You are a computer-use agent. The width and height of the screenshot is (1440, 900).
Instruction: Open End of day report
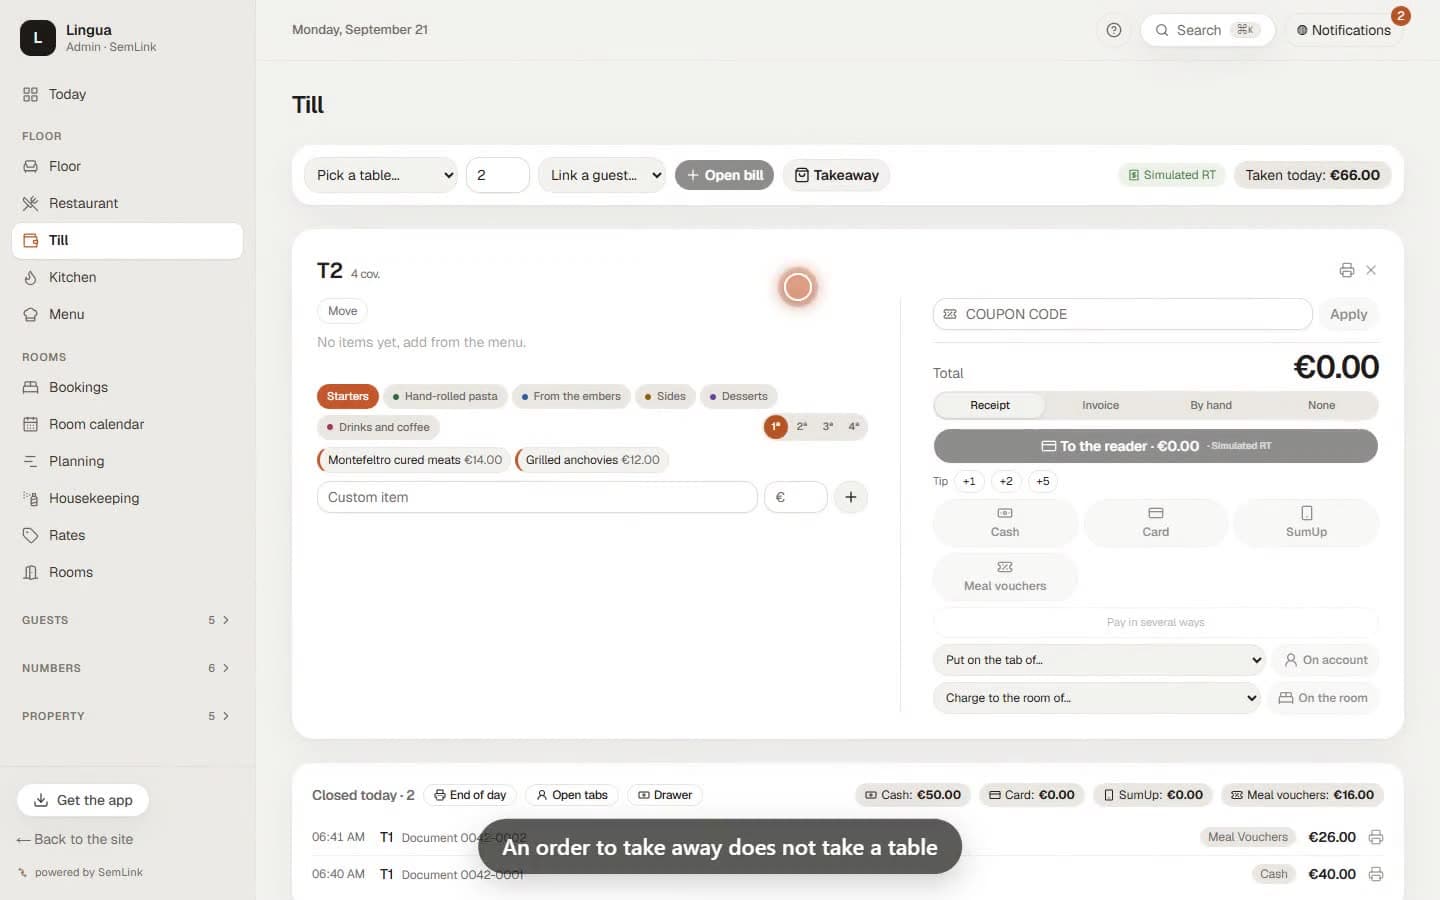pos(470,795)
